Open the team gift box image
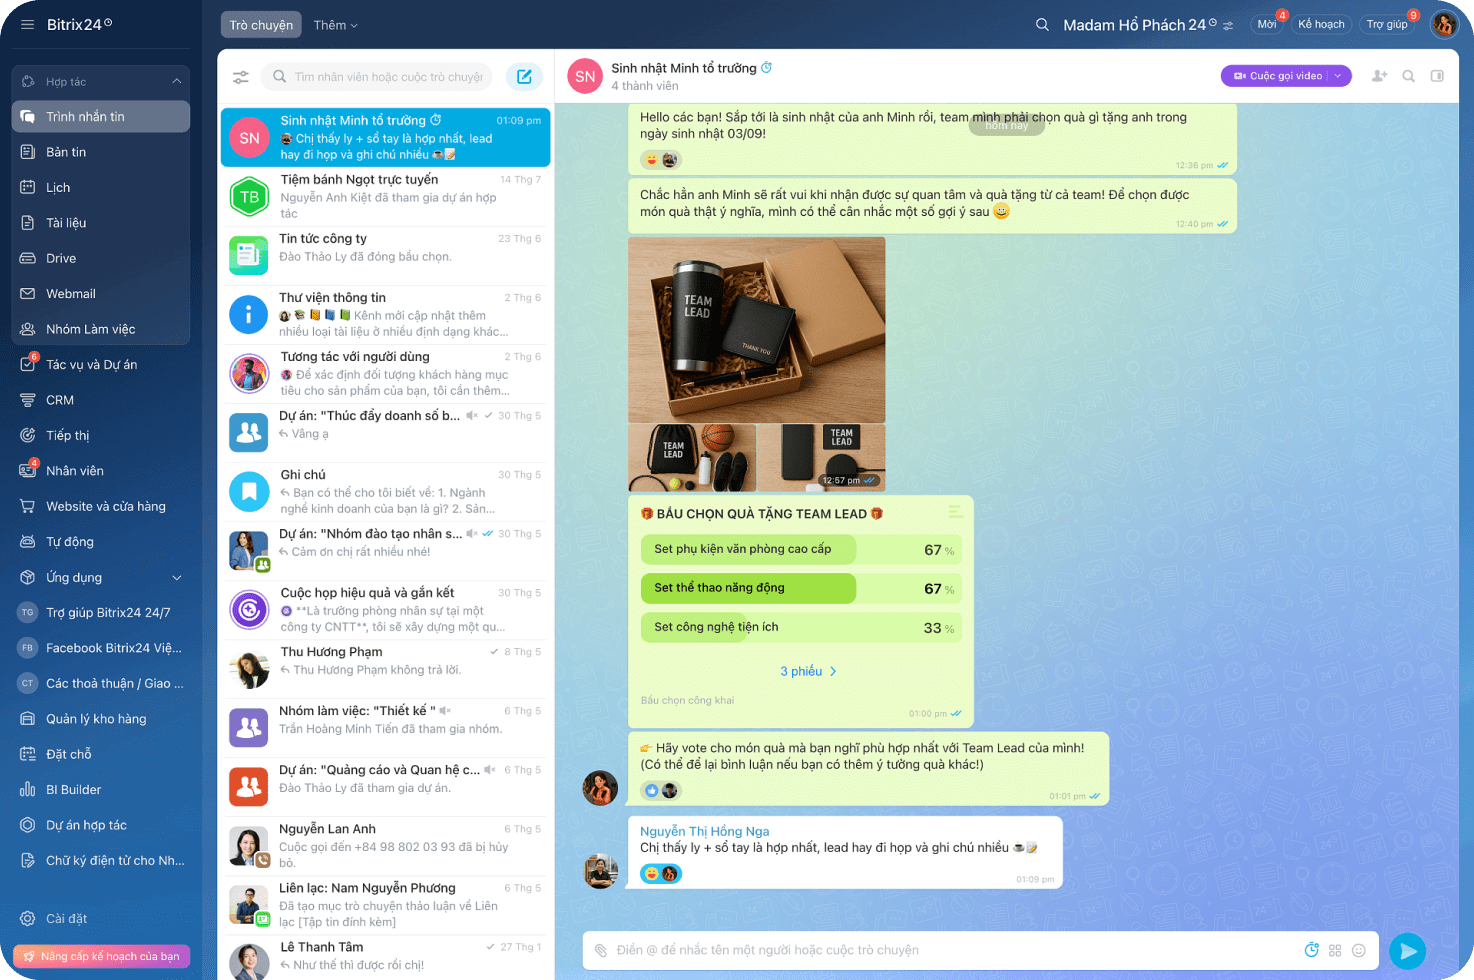This screenshot has height=980, width=1474. click(756, 328)
